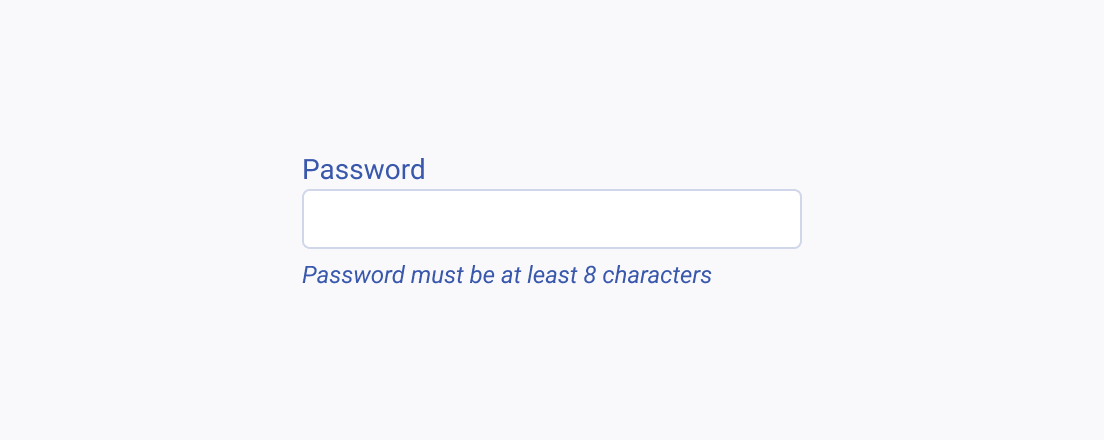Activate the white password entry box
The height and width of the screenshot is (440, 1104).
pyautogui.click(x=551, y=219)
